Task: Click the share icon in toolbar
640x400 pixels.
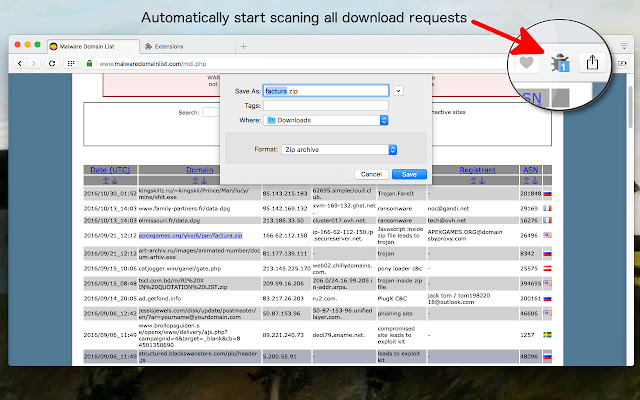Action: pos(593,60)
